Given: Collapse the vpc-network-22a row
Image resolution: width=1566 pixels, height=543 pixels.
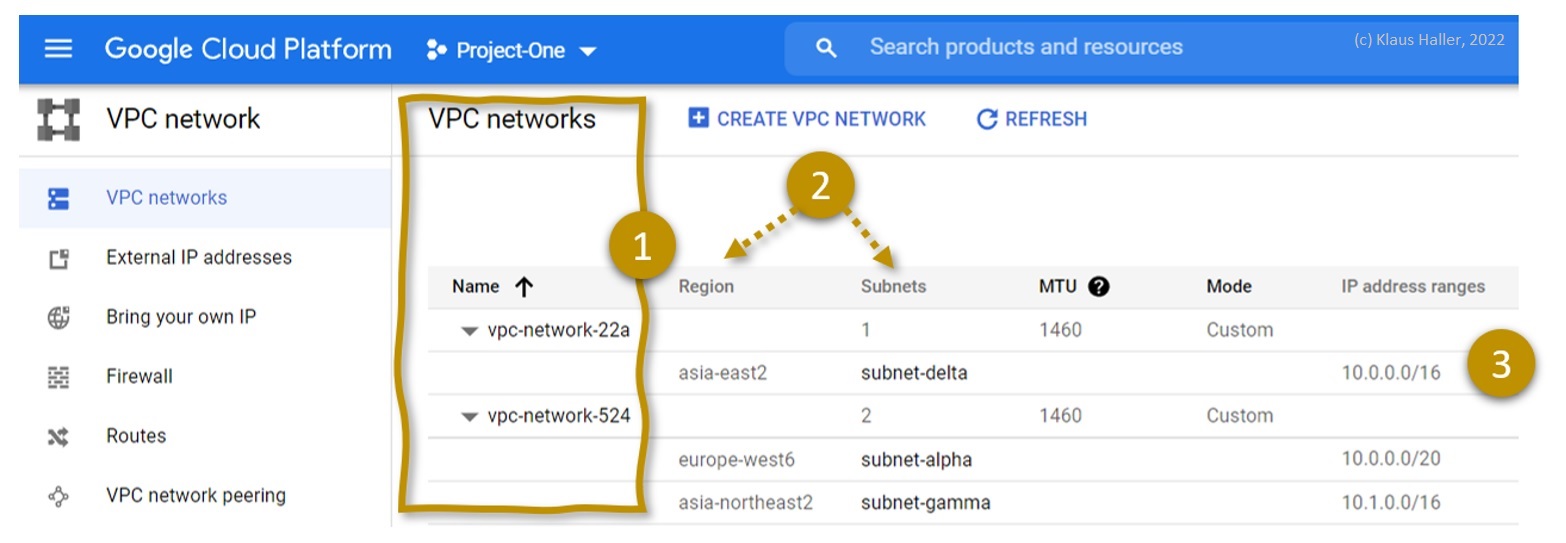Looking at the screenshot, I should tap(469, 332).
